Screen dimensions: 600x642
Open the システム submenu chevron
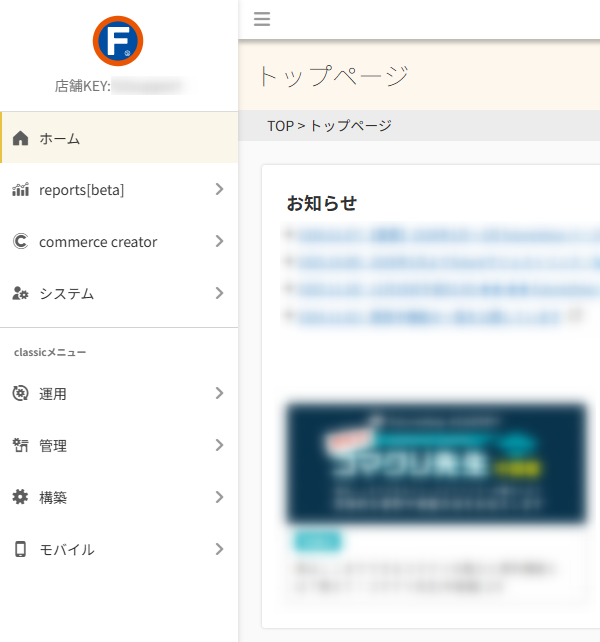pyautogui.click(x=219, y=294)
